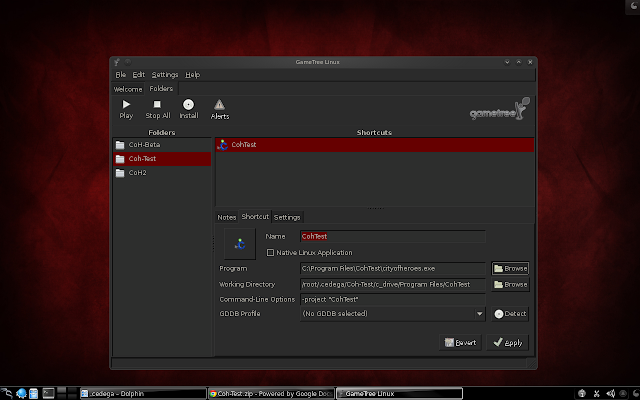Switch to the Folders tab
640x400 pixels.
[161, 89]
